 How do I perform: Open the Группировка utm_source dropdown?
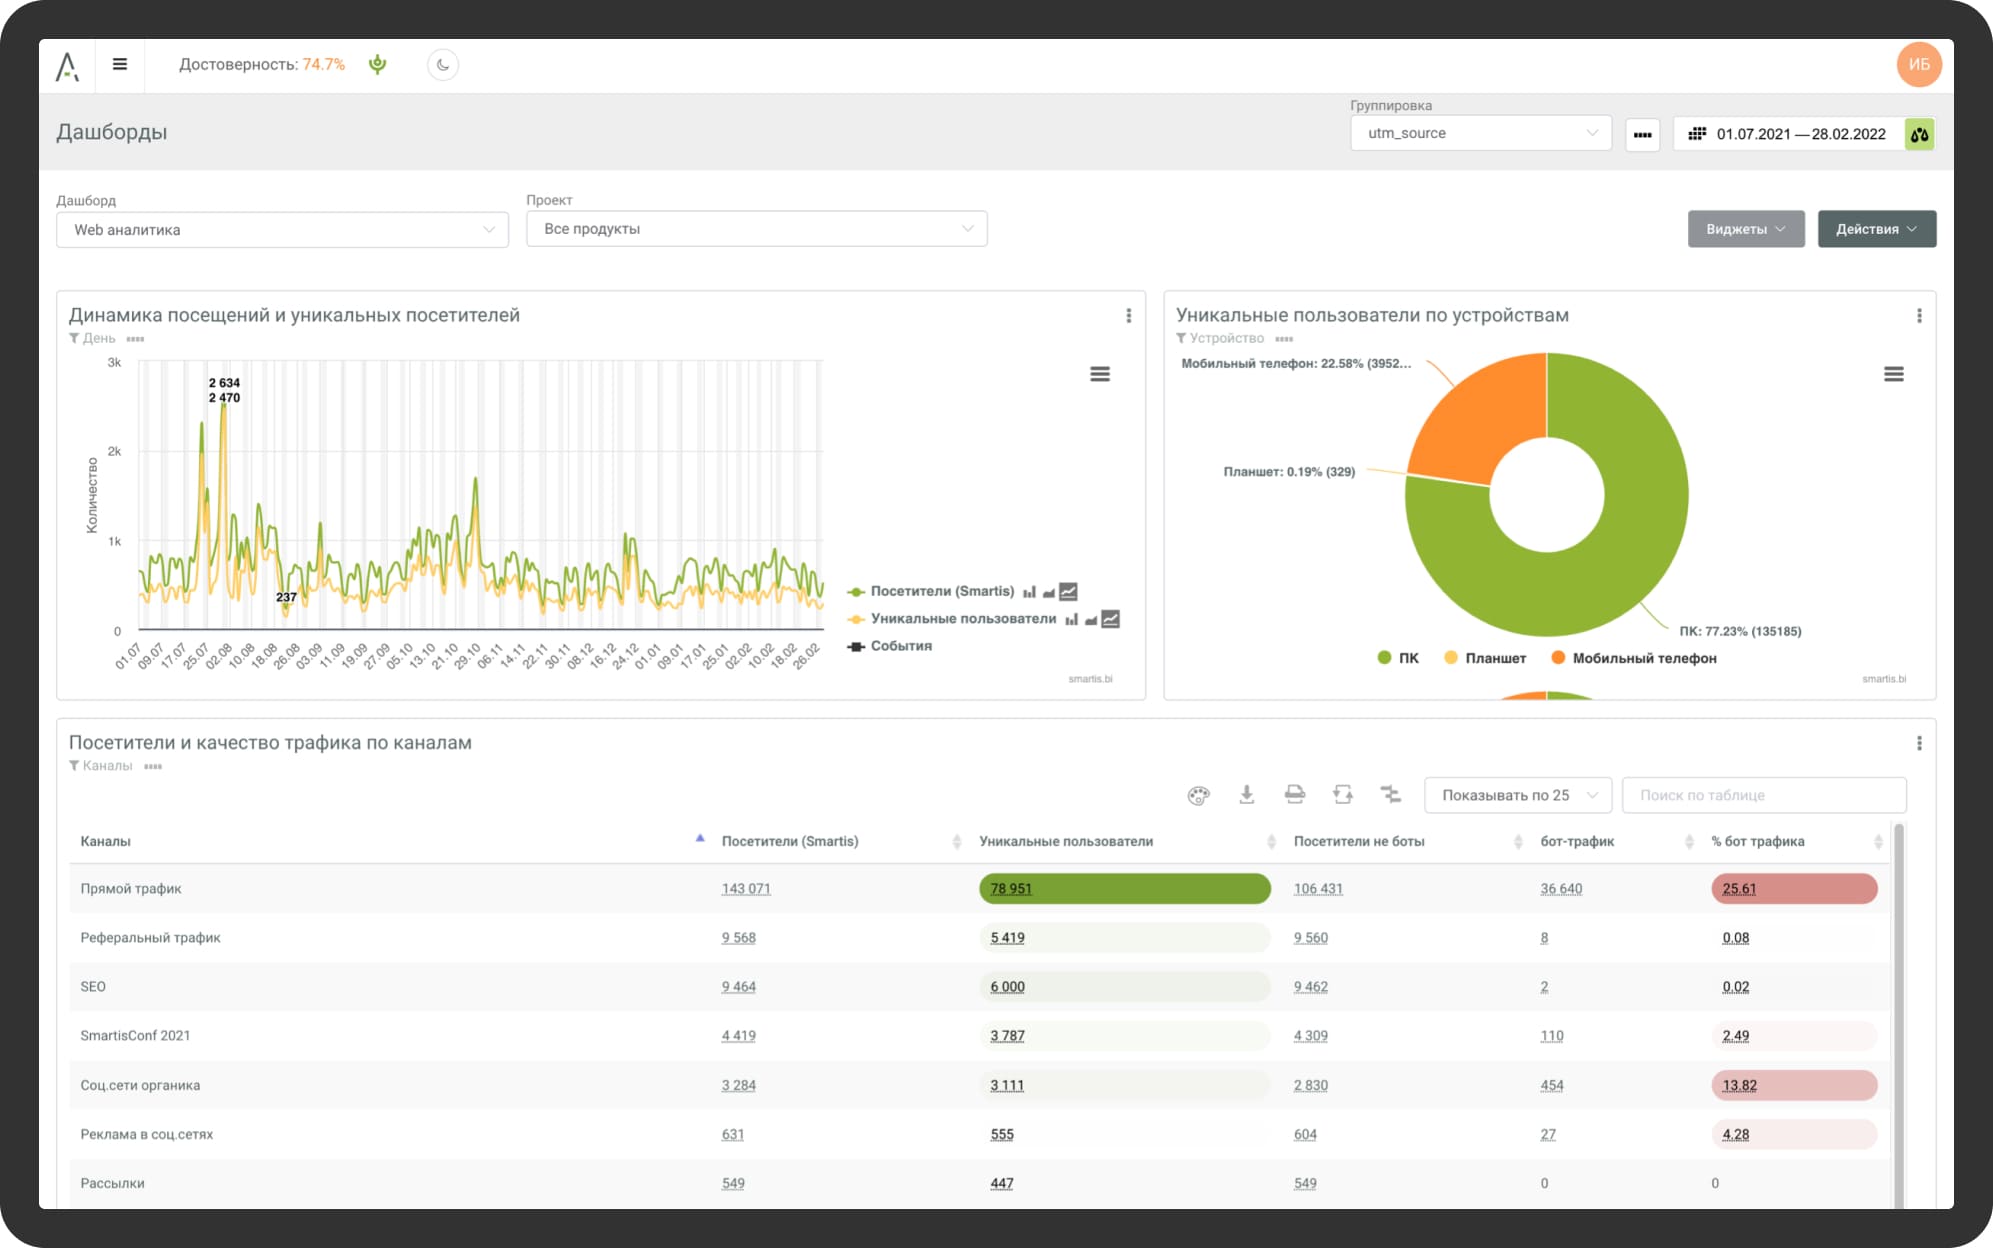1480,133
